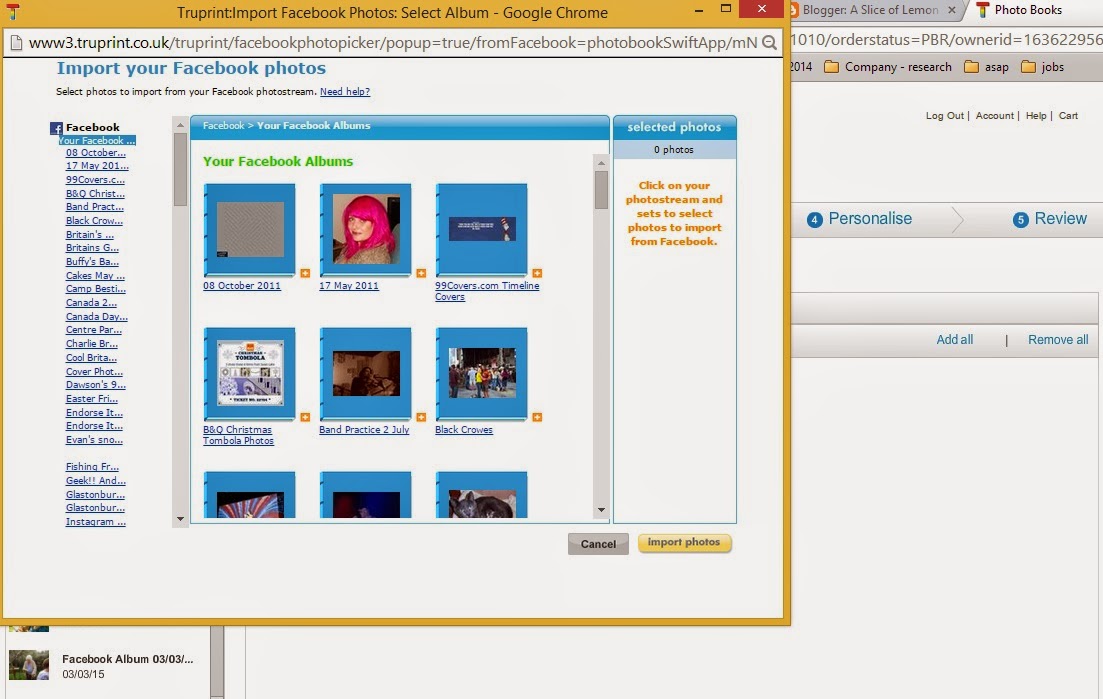Open the asap bookmark folder
This screenshot has width=1103, height=699.
click(986, 67)
